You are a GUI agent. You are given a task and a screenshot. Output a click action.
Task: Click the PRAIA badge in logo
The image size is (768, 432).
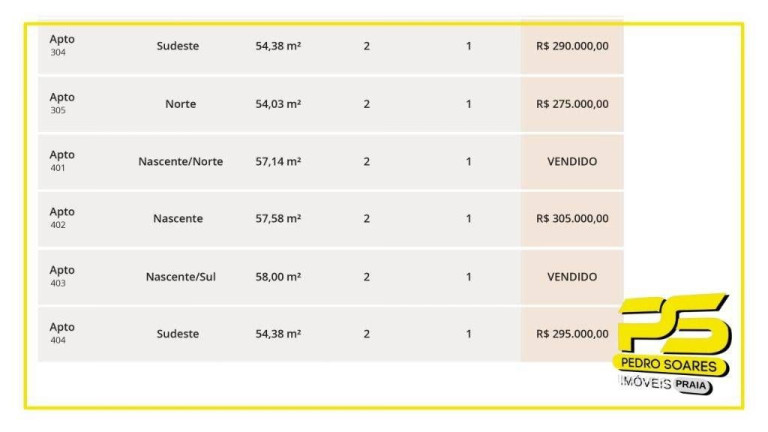(691, 385)
